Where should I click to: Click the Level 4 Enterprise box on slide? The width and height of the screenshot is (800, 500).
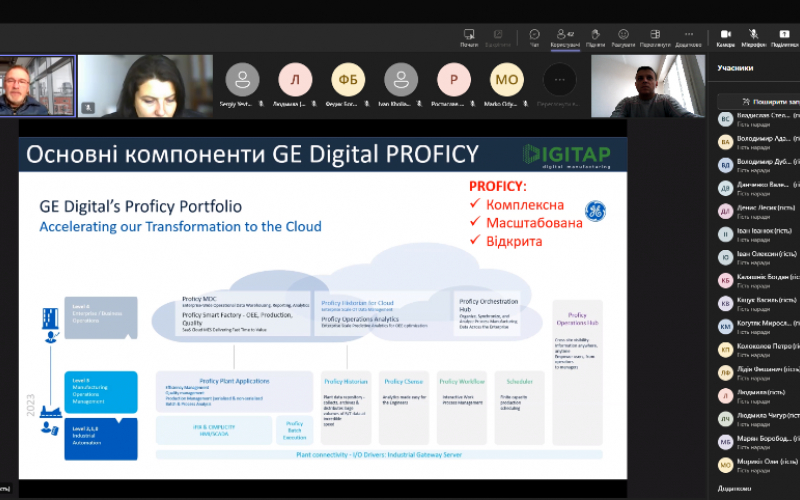[x=101, y=317]
